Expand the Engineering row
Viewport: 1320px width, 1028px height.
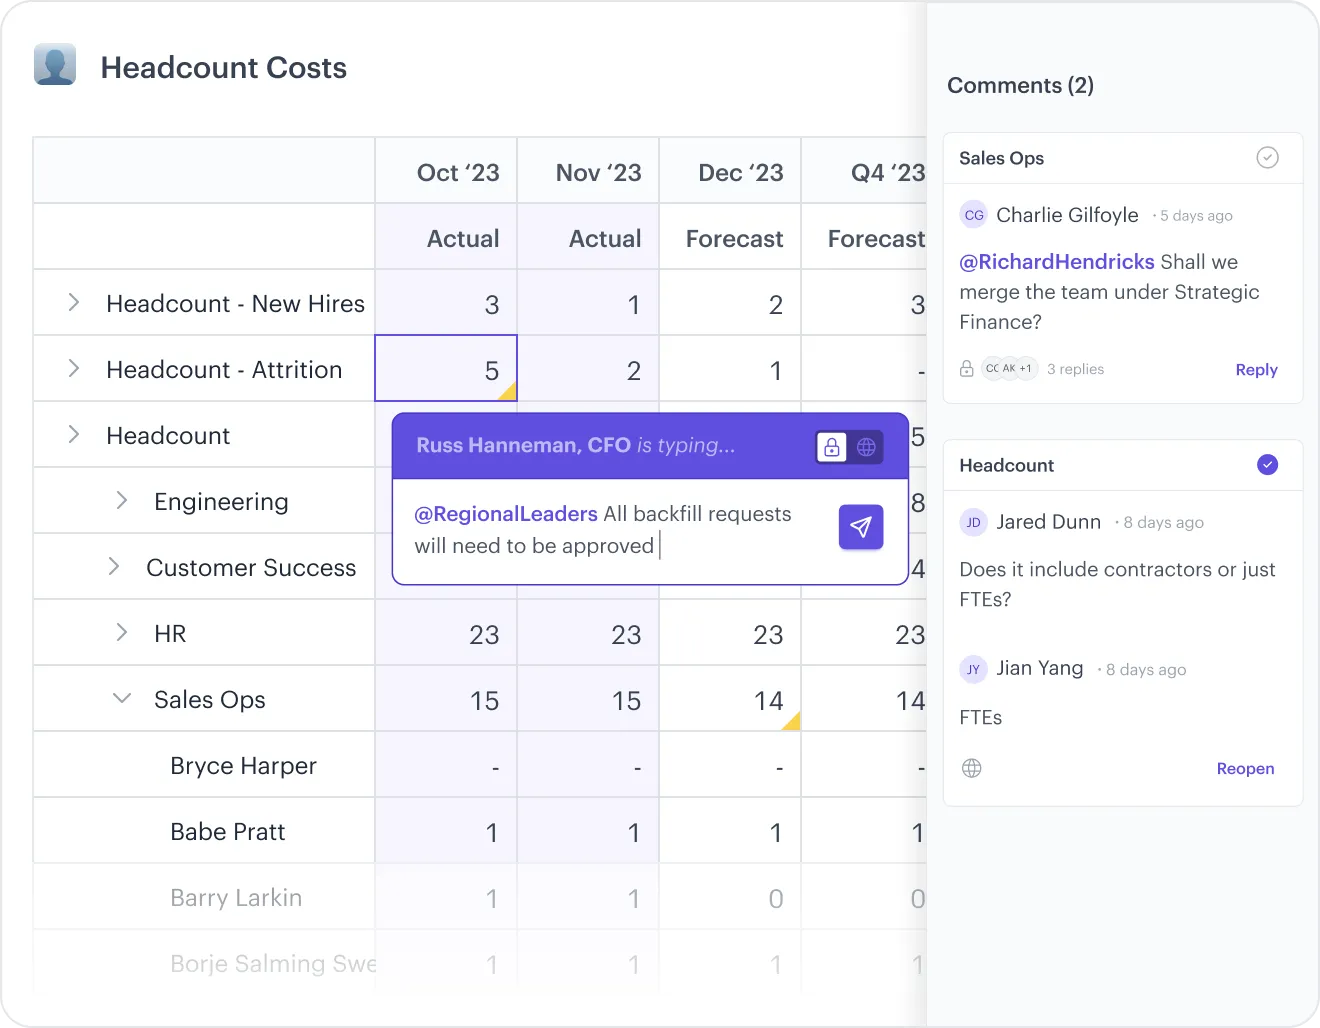pos(121,500)
